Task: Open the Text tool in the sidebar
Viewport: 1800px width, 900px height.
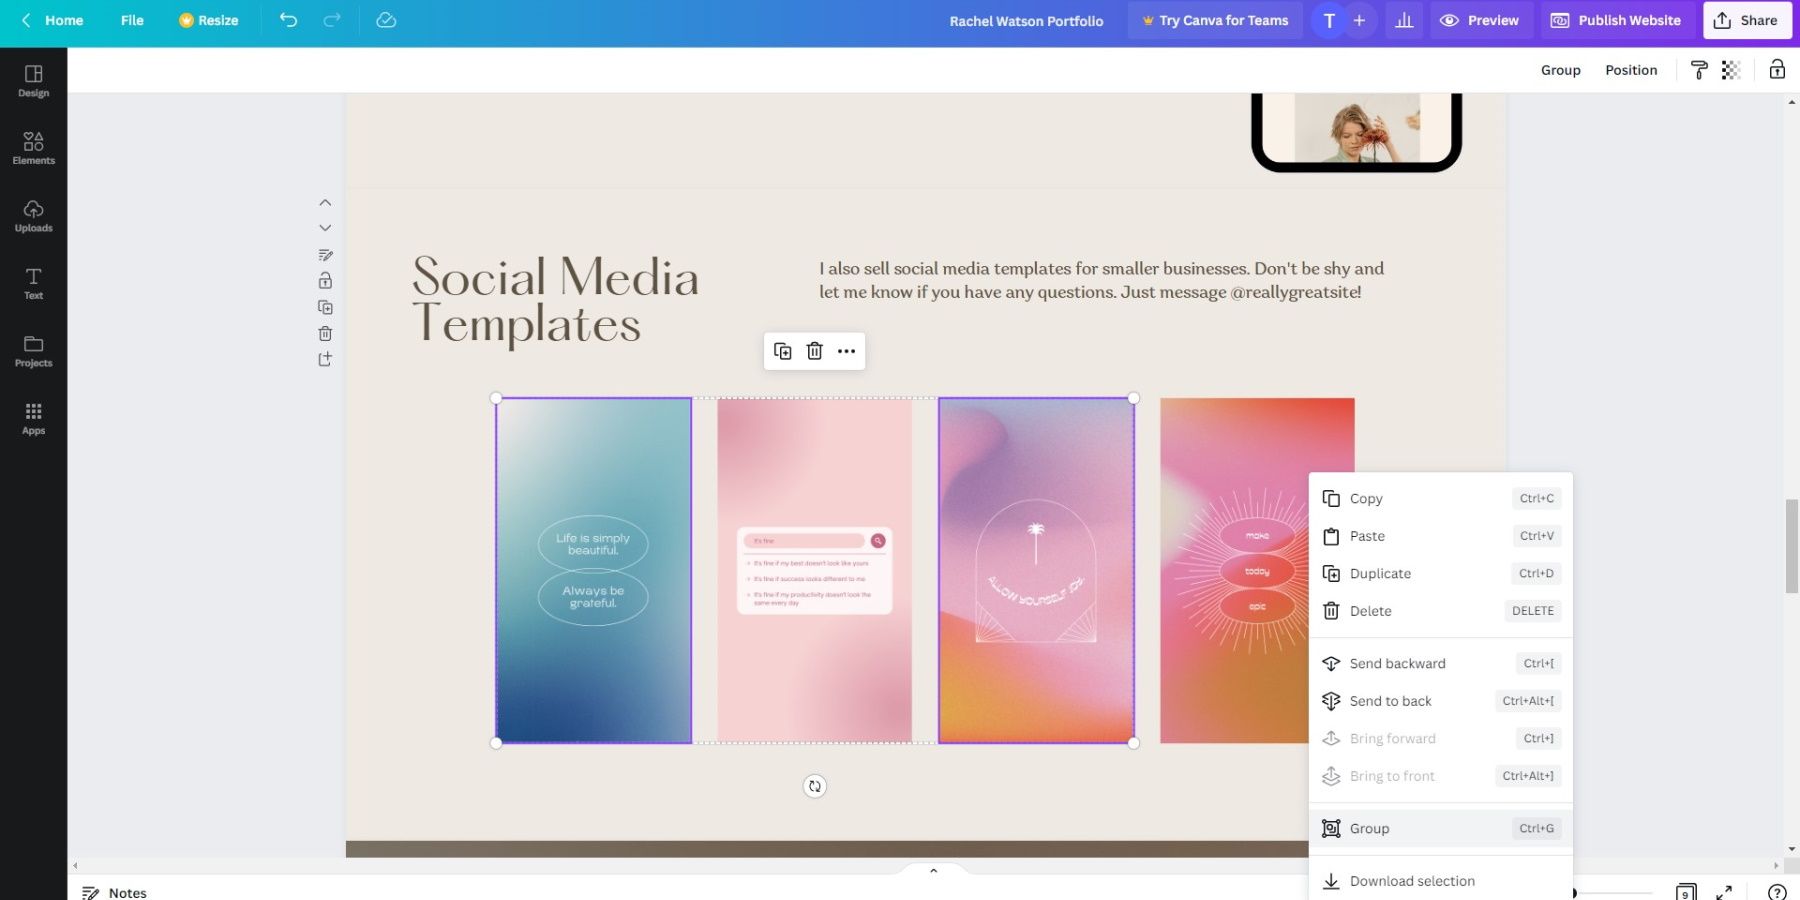Action: pos(33,283)
